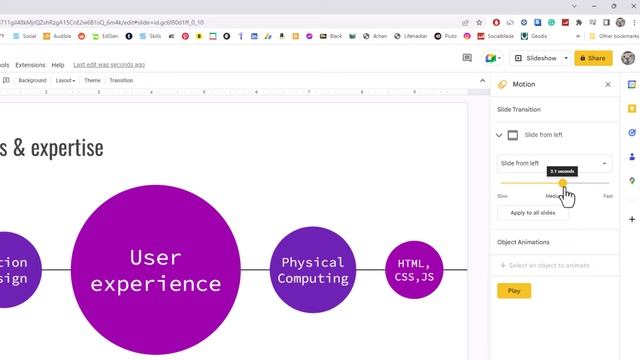Click Select an object to animate
Screen dimensions: 640x360
click(x=545, y=265)
